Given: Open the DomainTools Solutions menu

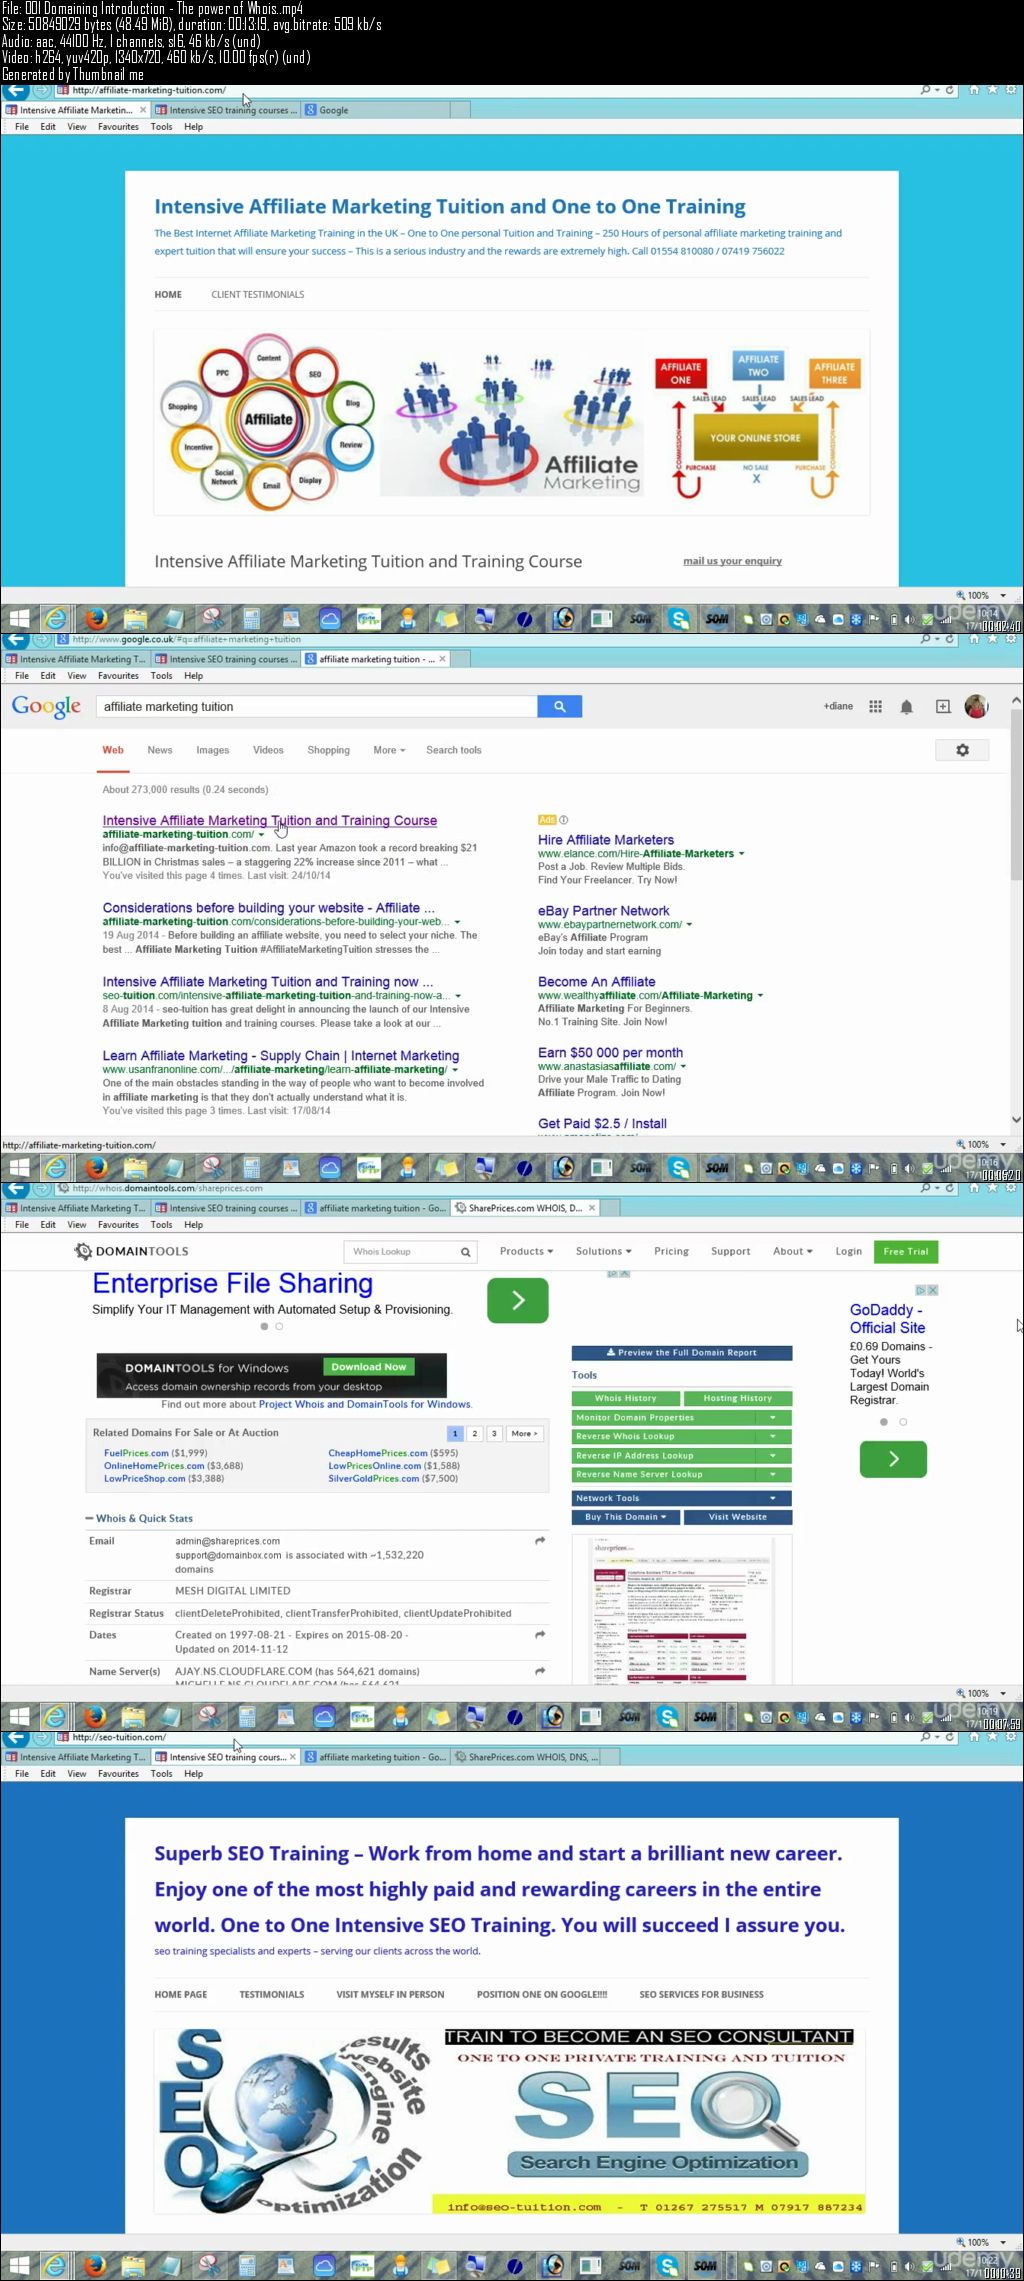Looking at the screenshot, I should coord(603,1251).
